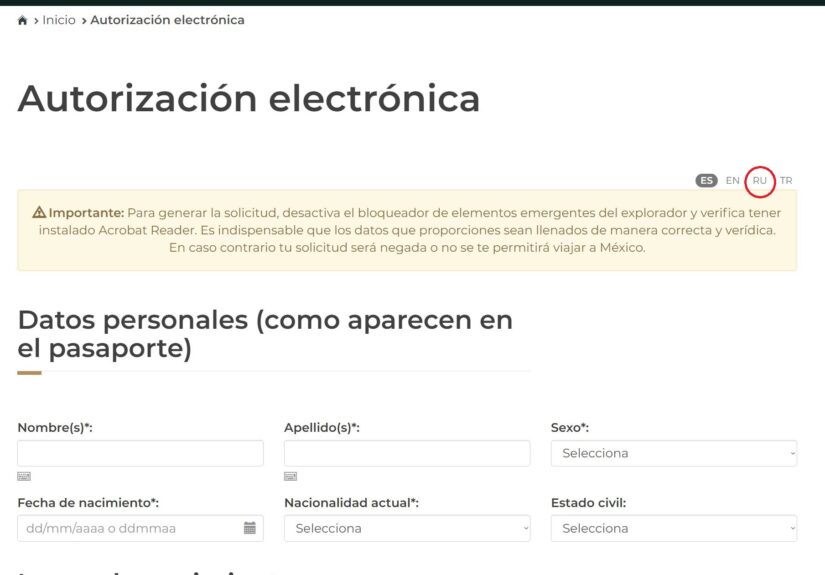Click the home icon in the breadcrumb

[x=23, y=20]
